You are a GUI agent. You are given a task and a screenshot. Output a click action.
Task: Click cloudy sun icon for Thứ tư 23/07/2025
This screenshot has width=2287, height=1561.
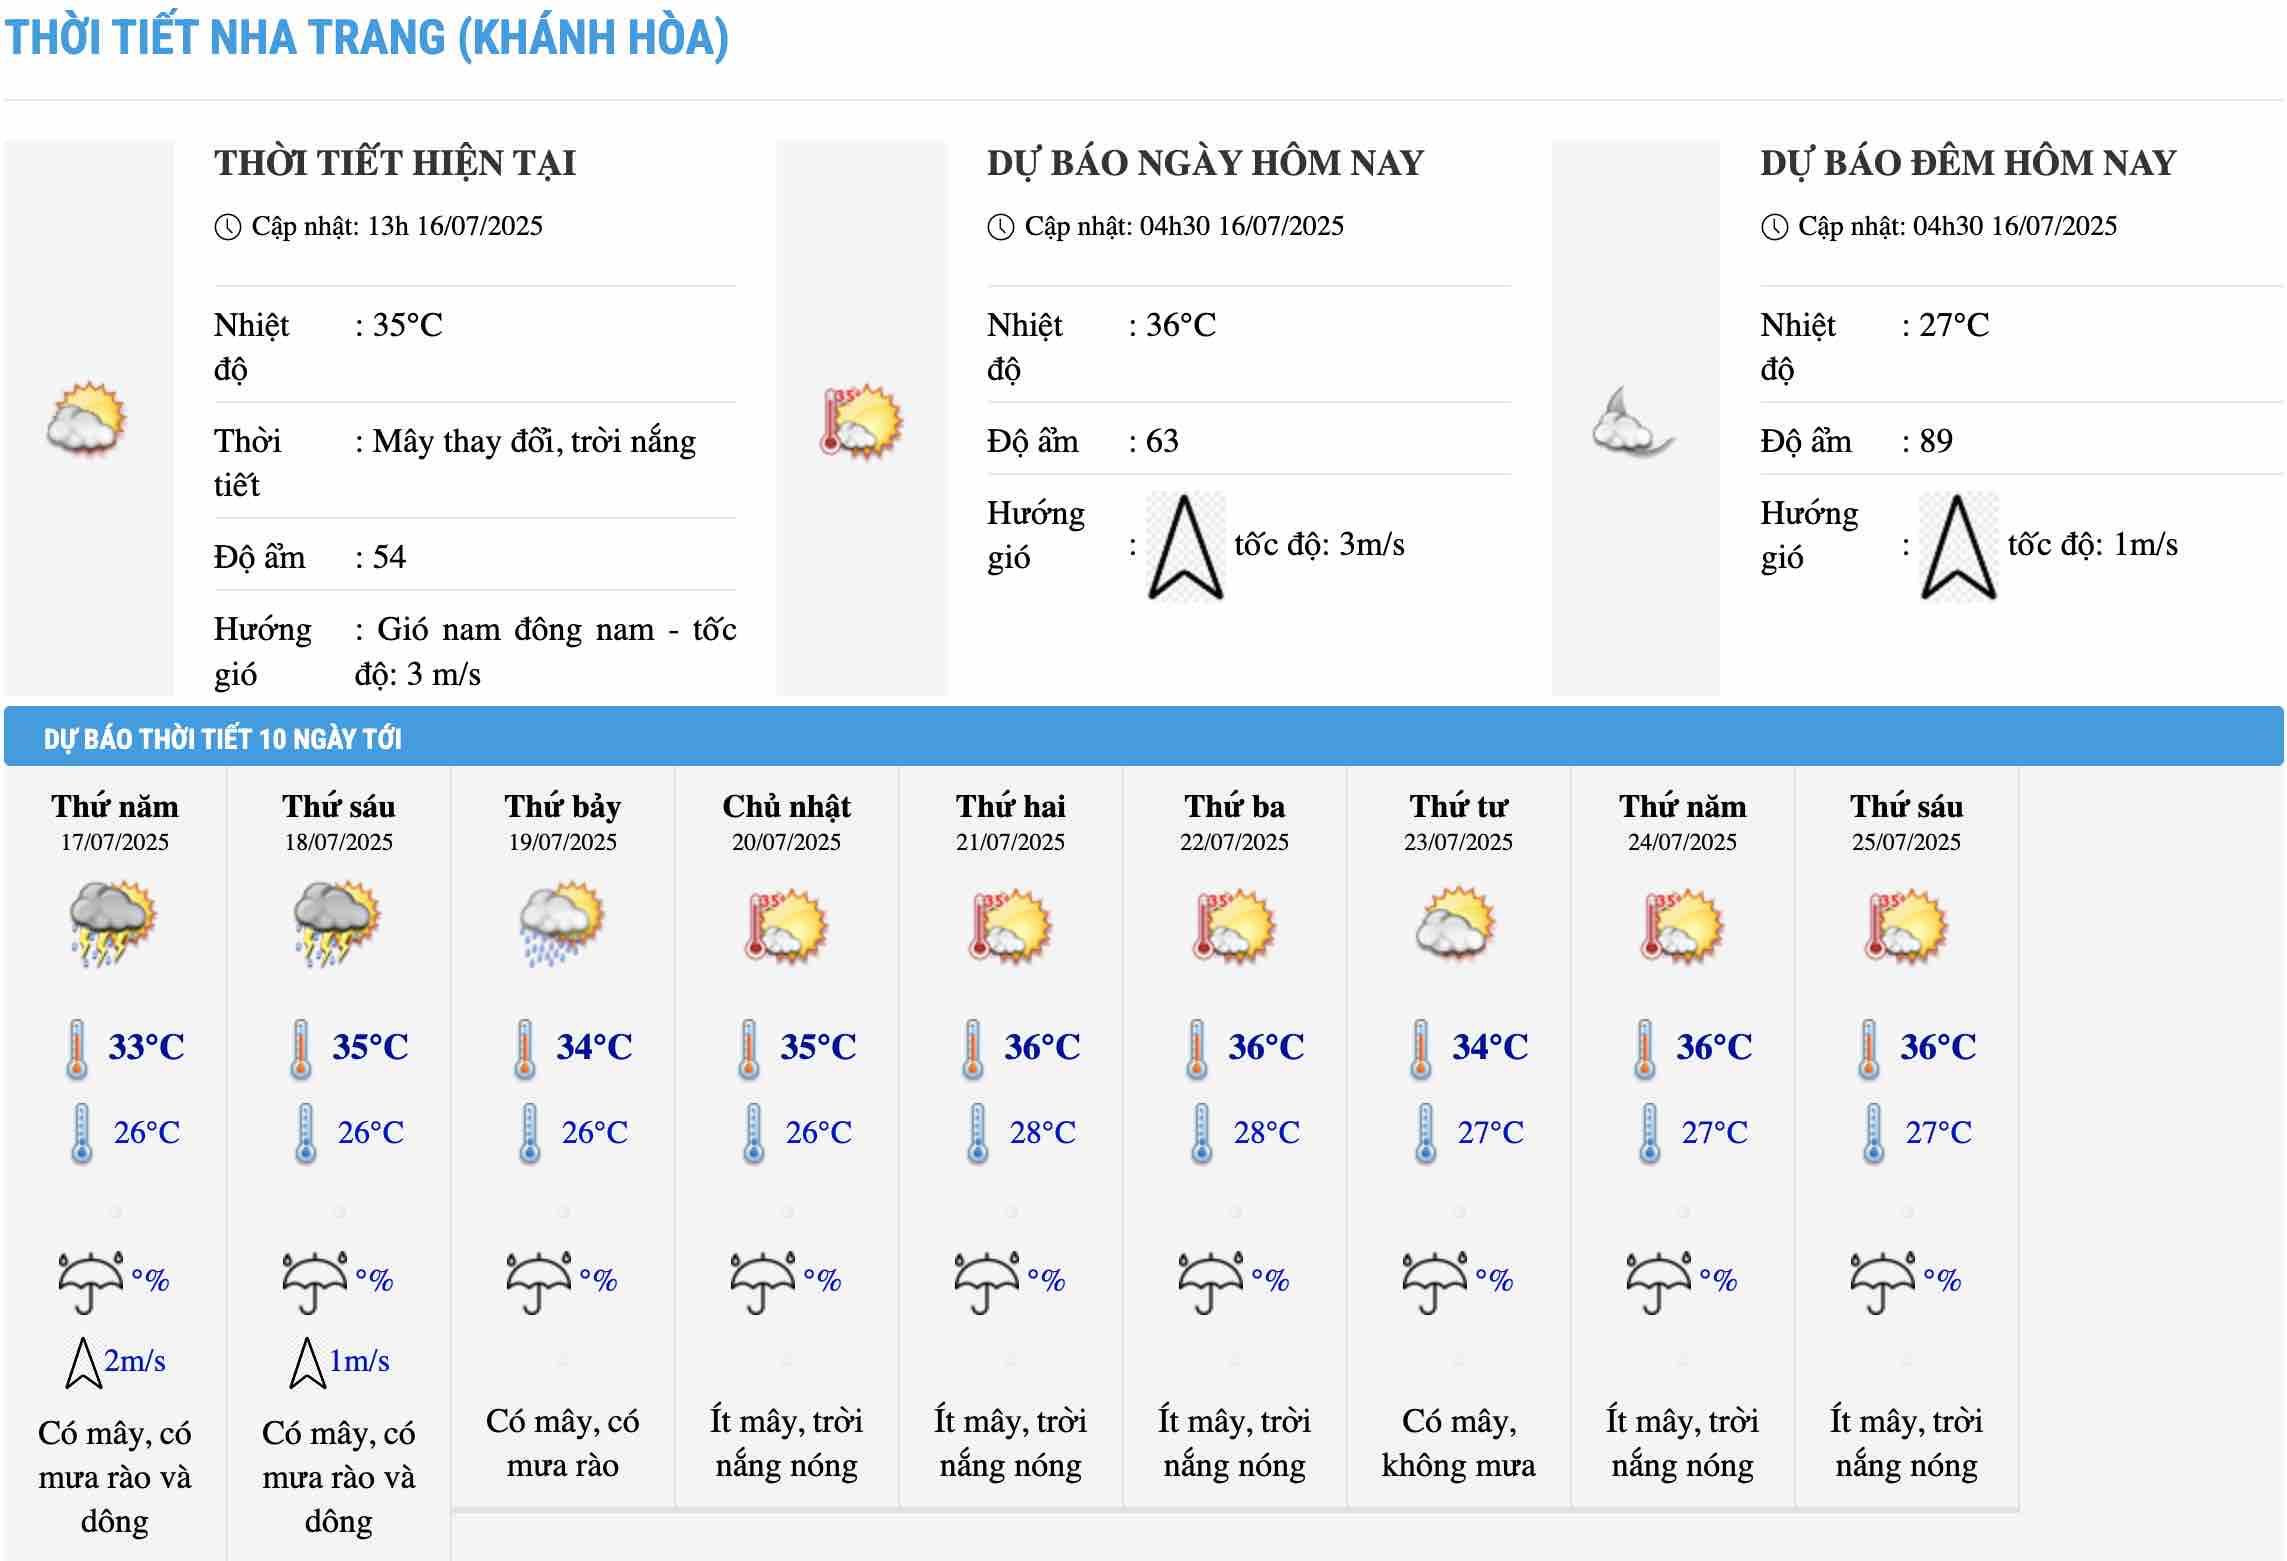click(1457, 924)
